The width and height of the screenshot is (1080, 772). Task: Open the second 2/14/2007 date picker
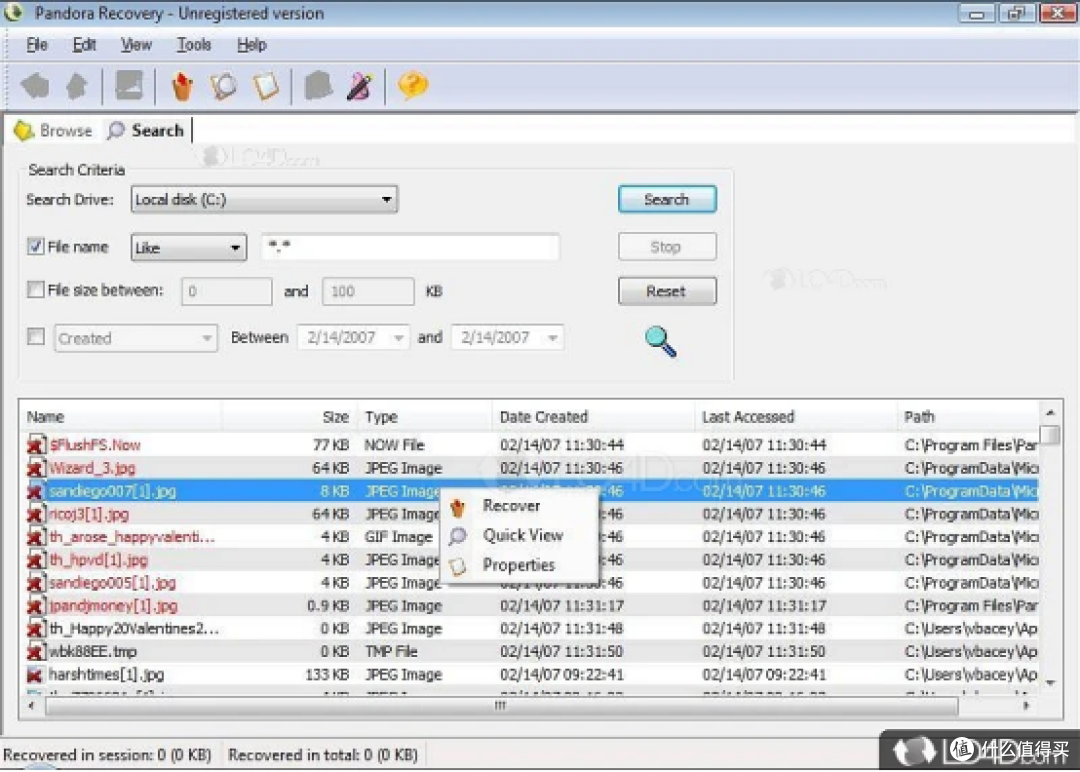pyautogui.click(x=508, y=337)
